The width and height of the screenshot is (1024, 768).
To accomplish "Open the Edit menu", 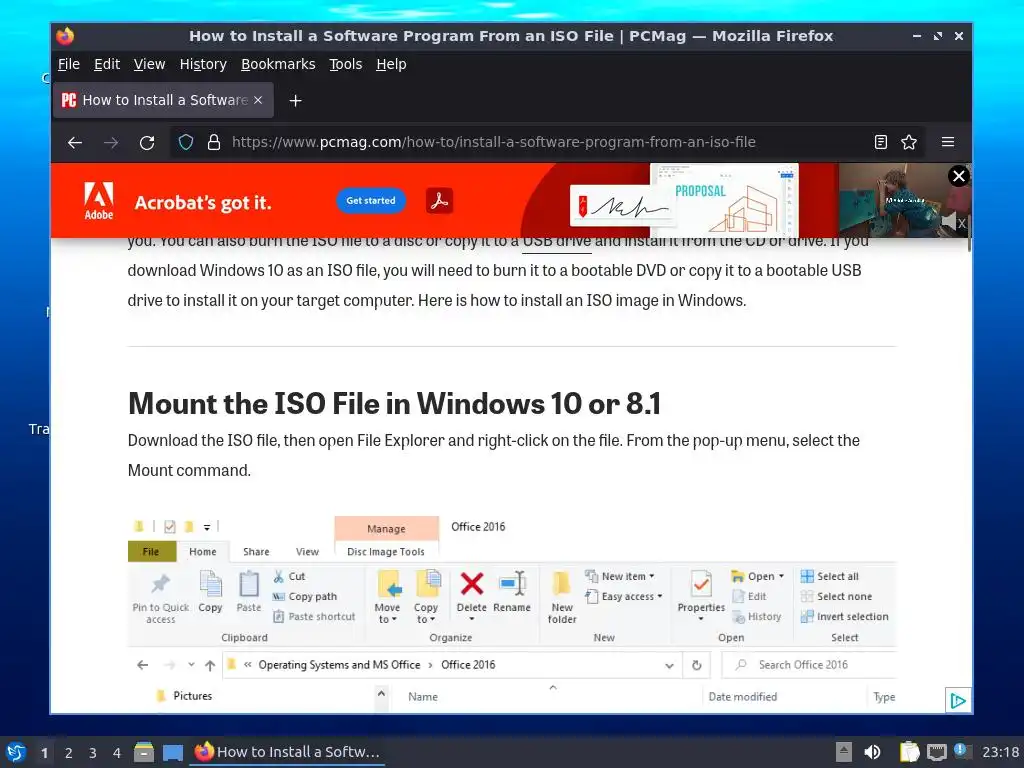I will (106, 64).
